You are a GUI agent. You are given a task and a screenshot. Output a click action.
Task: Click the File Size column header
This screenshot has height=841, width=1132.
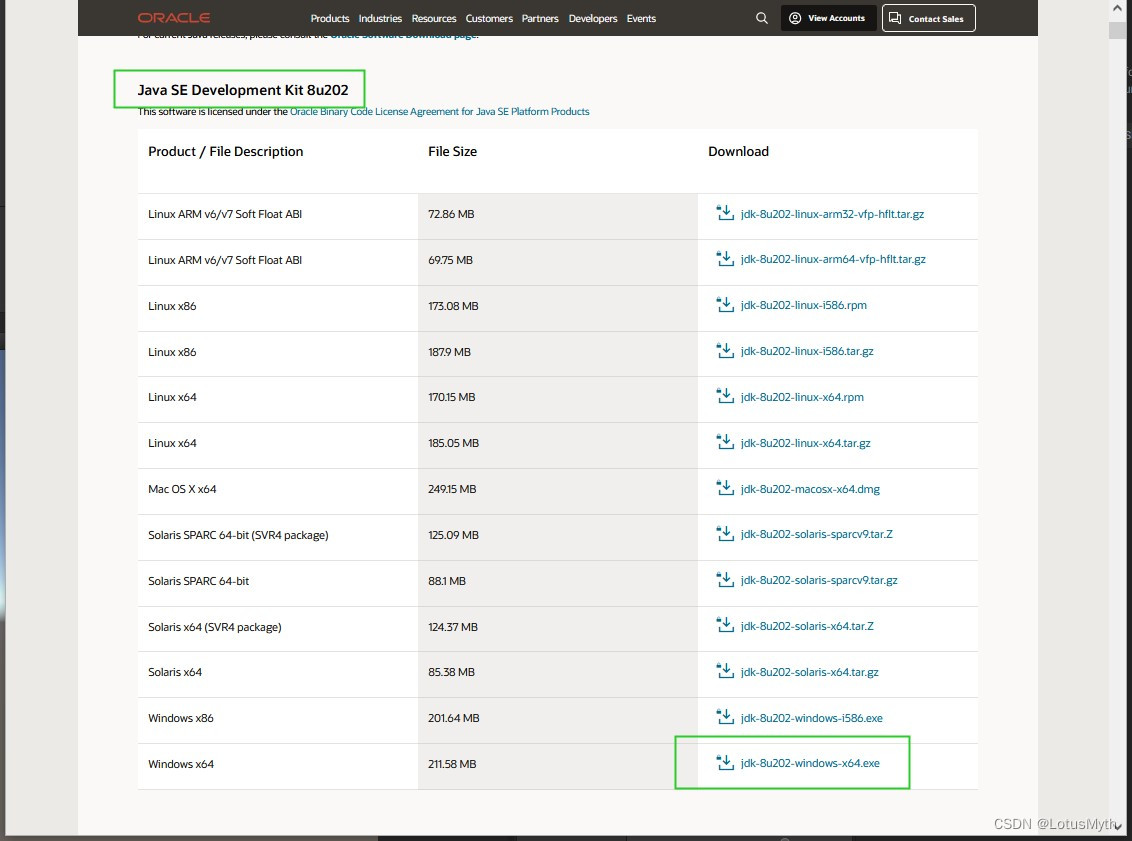pyautogui.click(x=453, y=152)
